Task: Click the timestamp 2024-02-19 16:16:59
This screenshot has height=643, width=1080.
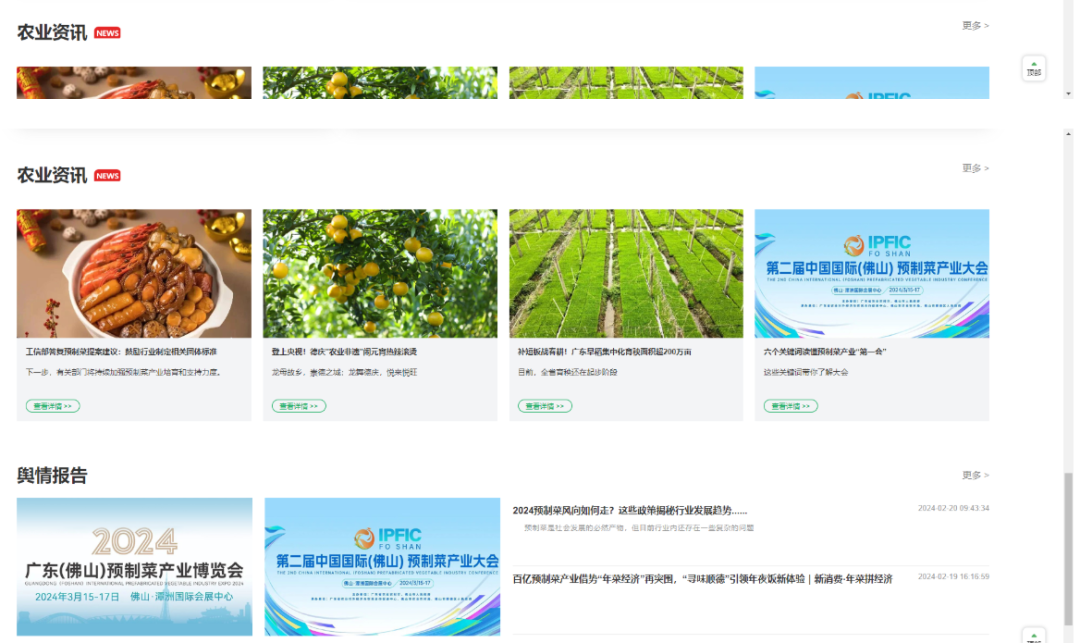Action: [x=953, y=576]
